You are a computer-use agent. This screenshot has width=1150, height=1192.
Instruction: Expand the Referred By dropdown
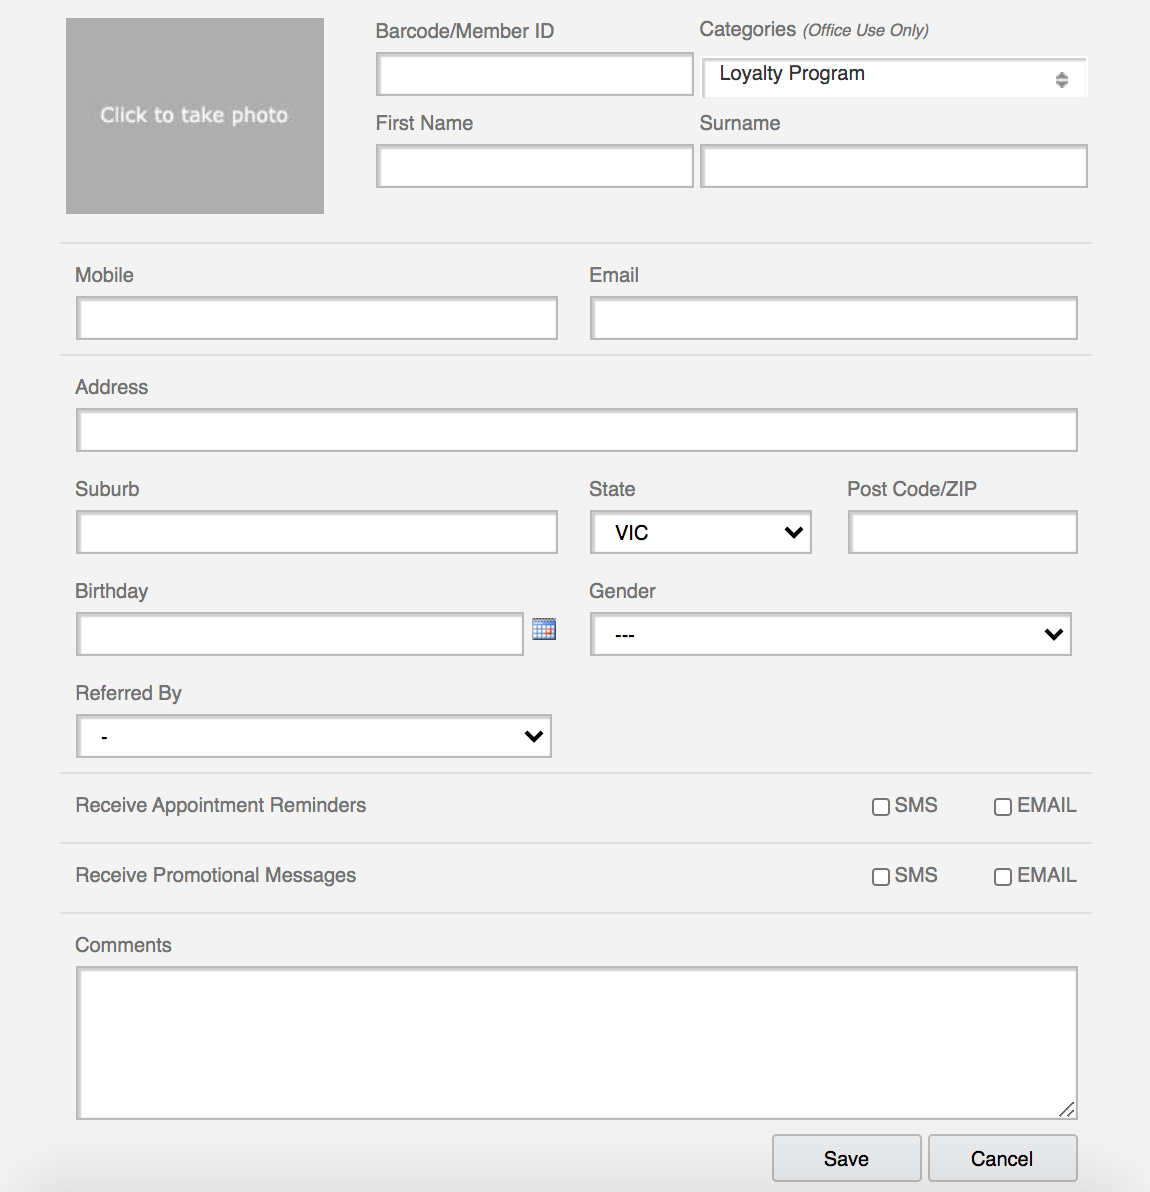(314, 736)
